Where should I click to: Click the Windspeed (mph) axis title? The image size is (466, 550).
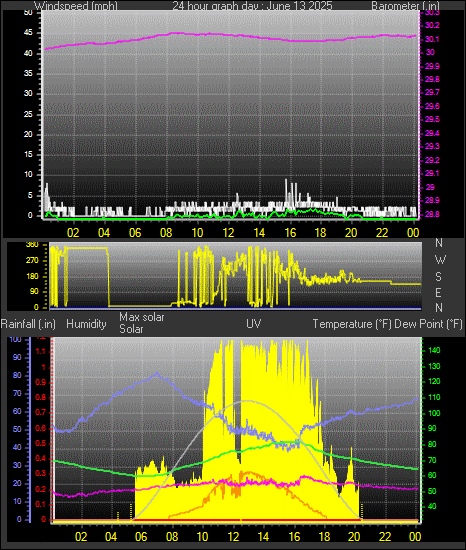(x=75, y=6)
